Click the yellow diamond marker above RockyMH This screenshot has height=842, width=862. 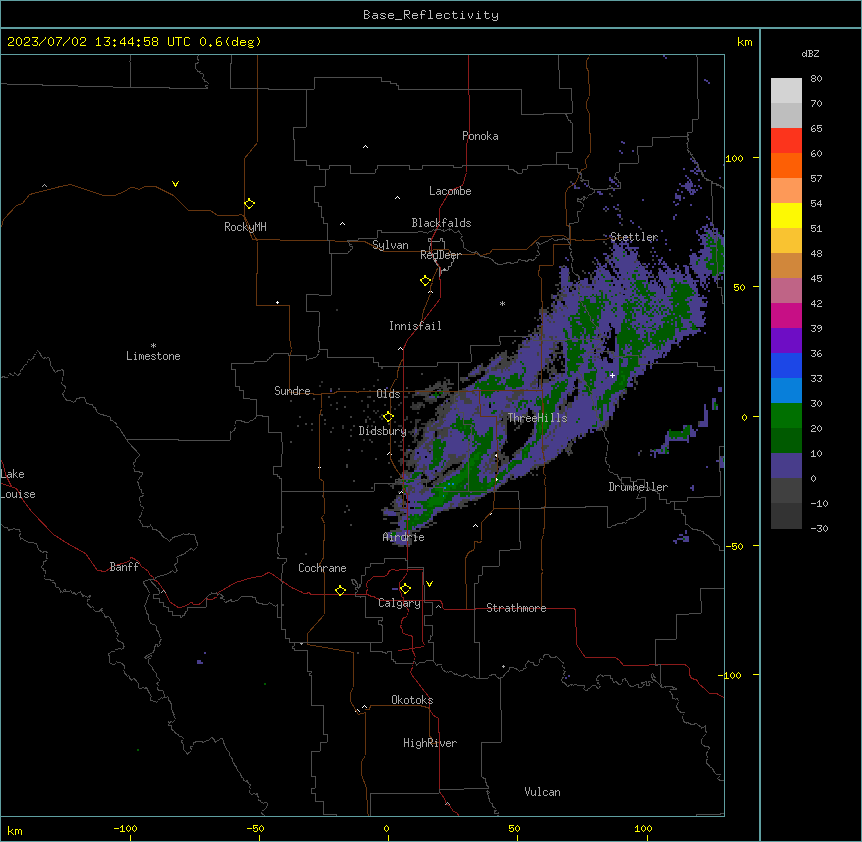click(249, 203)
